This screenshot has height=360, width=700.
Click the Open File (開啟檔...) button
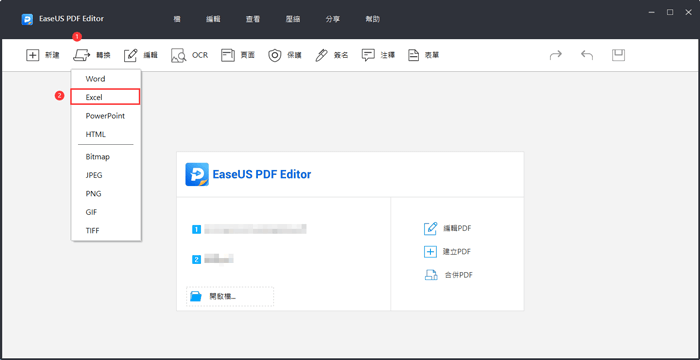230,297
